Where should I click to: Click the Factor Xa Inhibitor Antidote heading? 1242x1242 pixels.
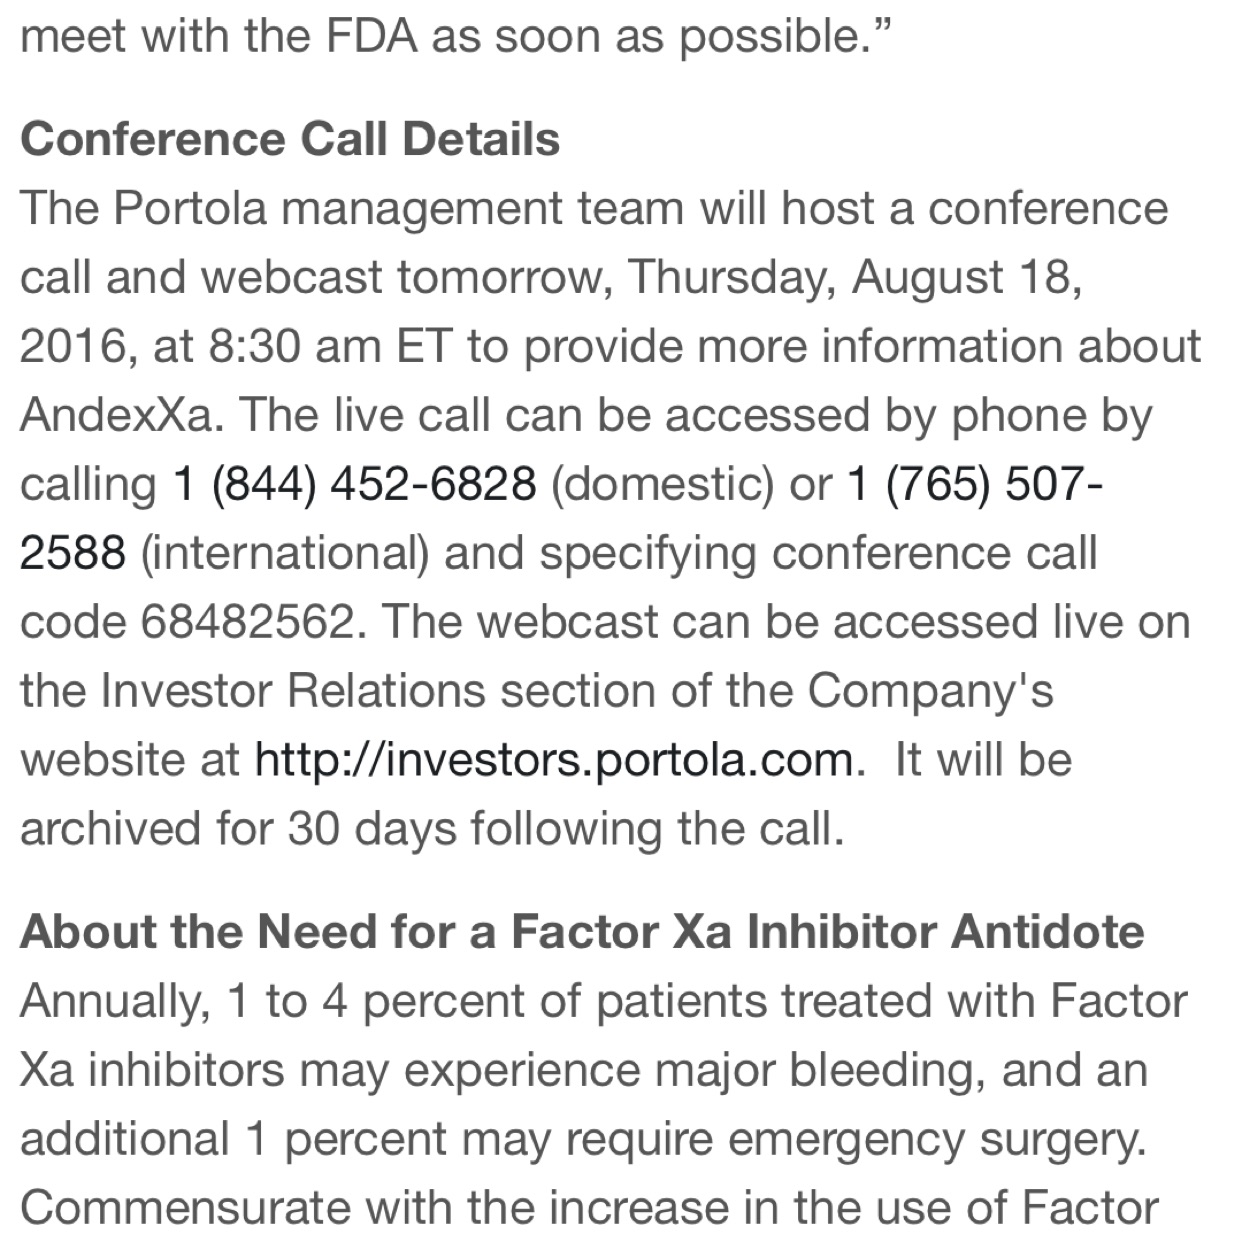[x=582, y=932]
